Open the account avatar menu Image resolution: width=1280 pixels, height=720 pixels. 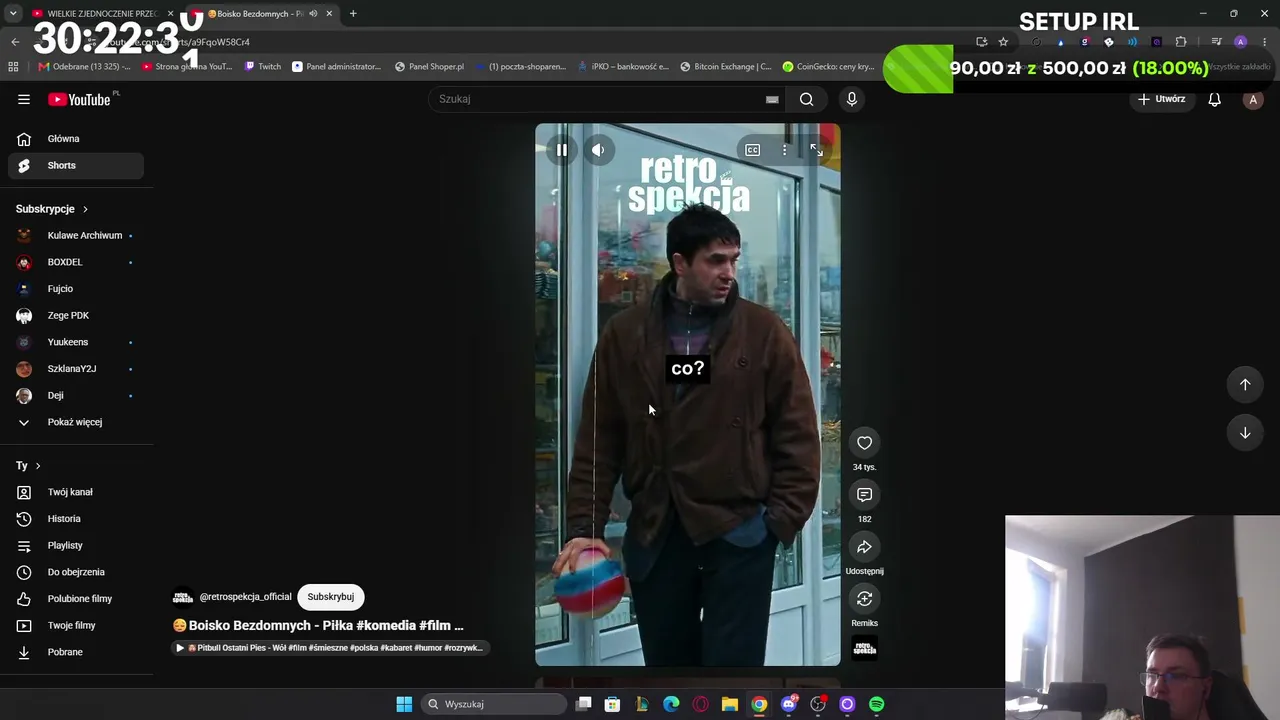pos(1253,99)
